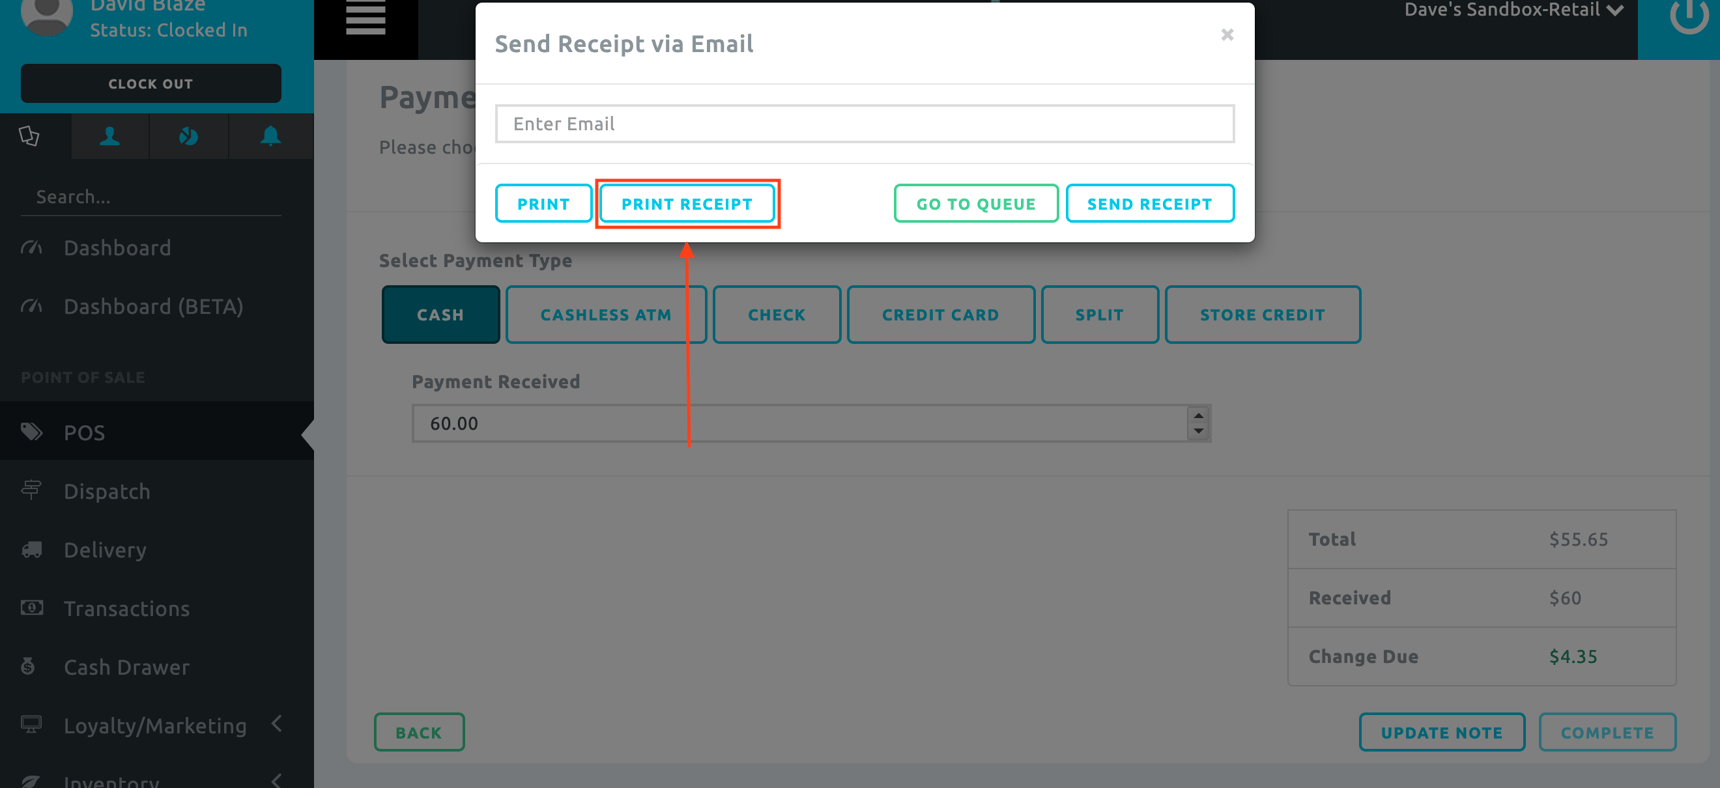
Task: Click the Print Receipt button
Action: (687, 204)
